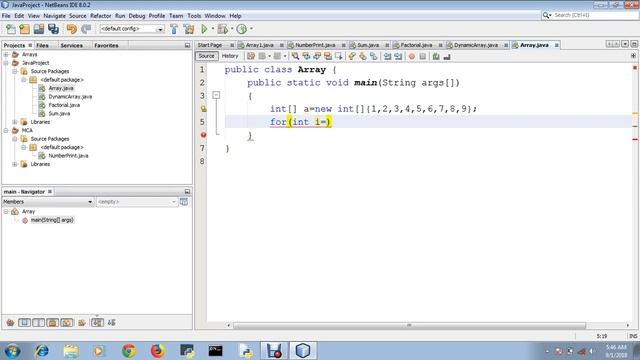Click the Debug Project icon
The width and height of the screenshot is (640, 360).
coord(222,29)
